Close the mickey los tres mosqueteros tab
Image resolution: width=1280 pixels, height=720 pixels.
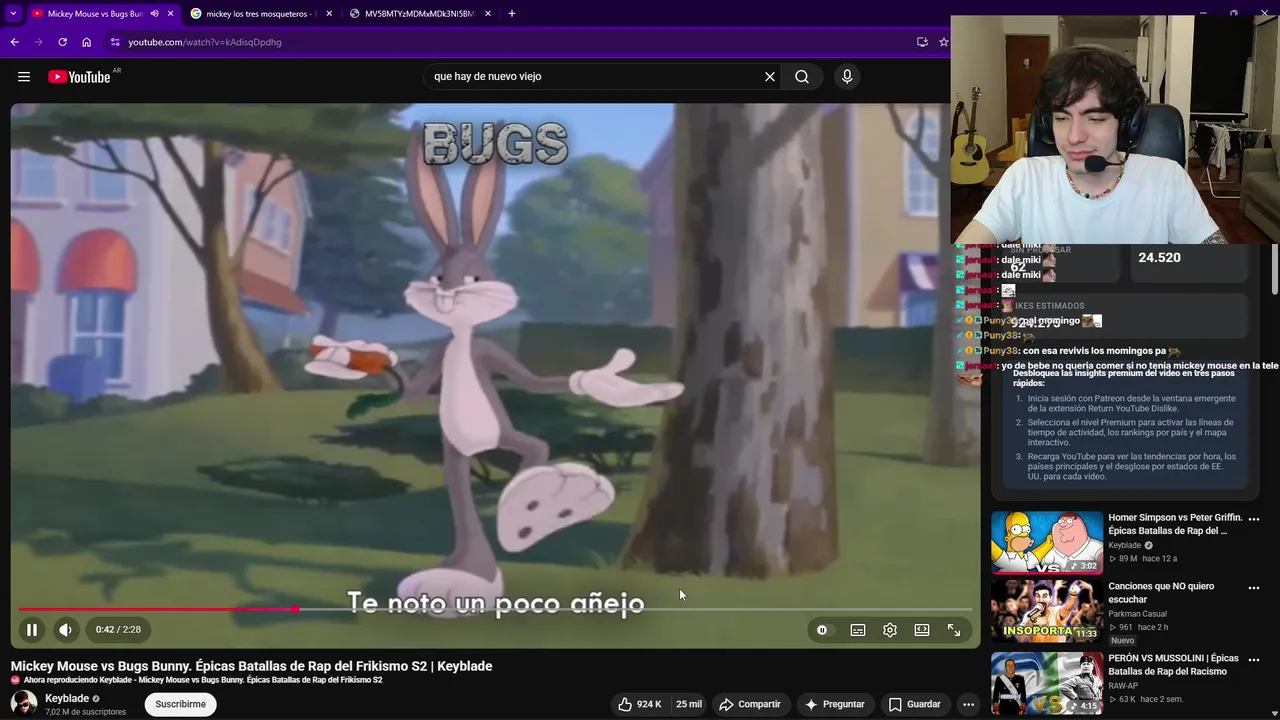pos(329,14)
